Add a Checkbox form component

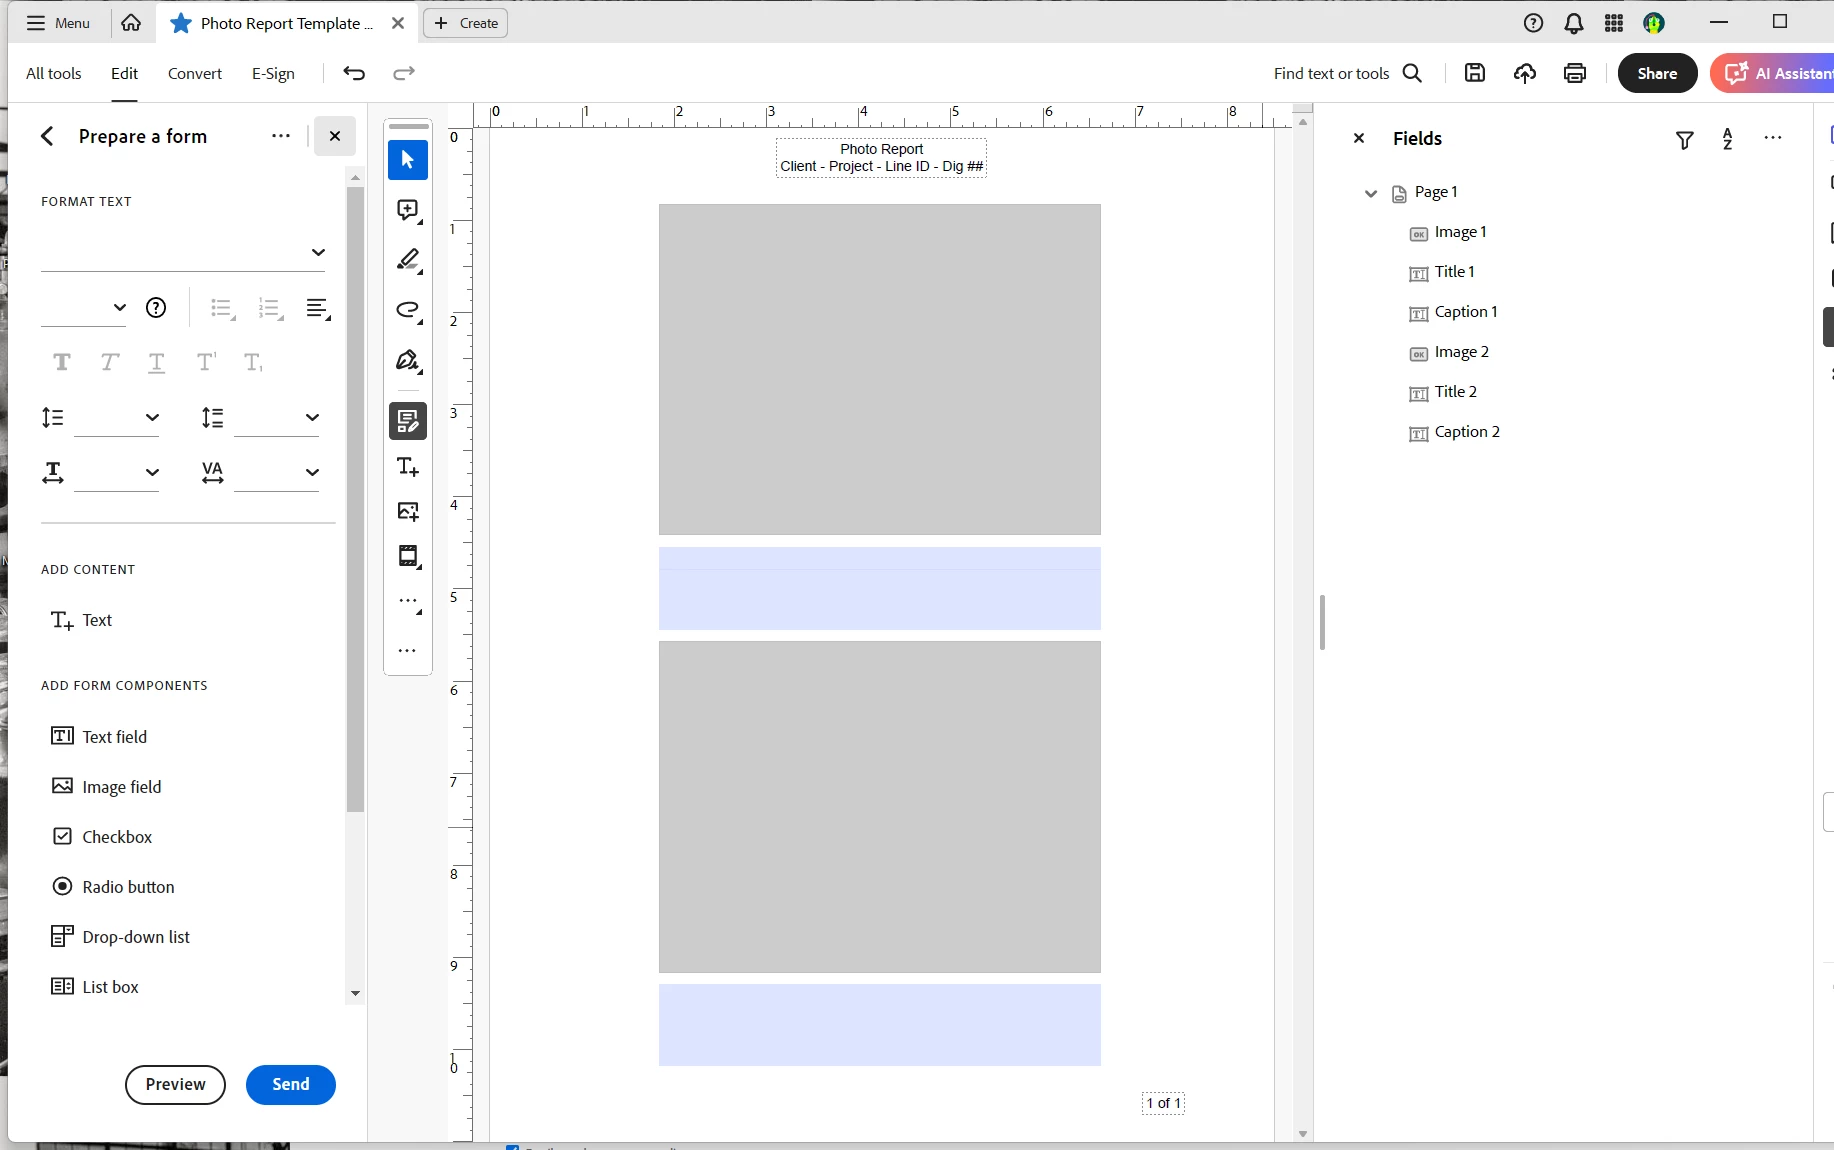102,837
